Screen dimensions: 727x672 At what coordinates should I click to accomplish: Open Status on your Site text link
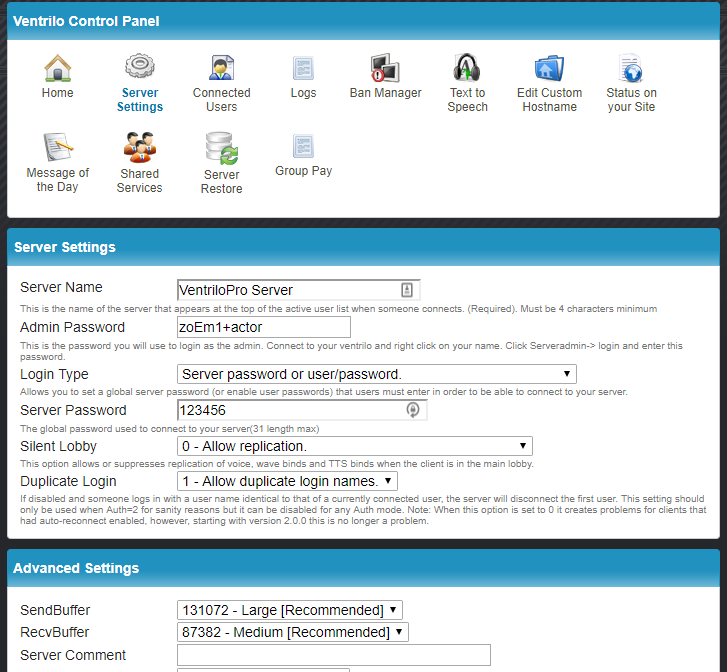tap(631, 100)
